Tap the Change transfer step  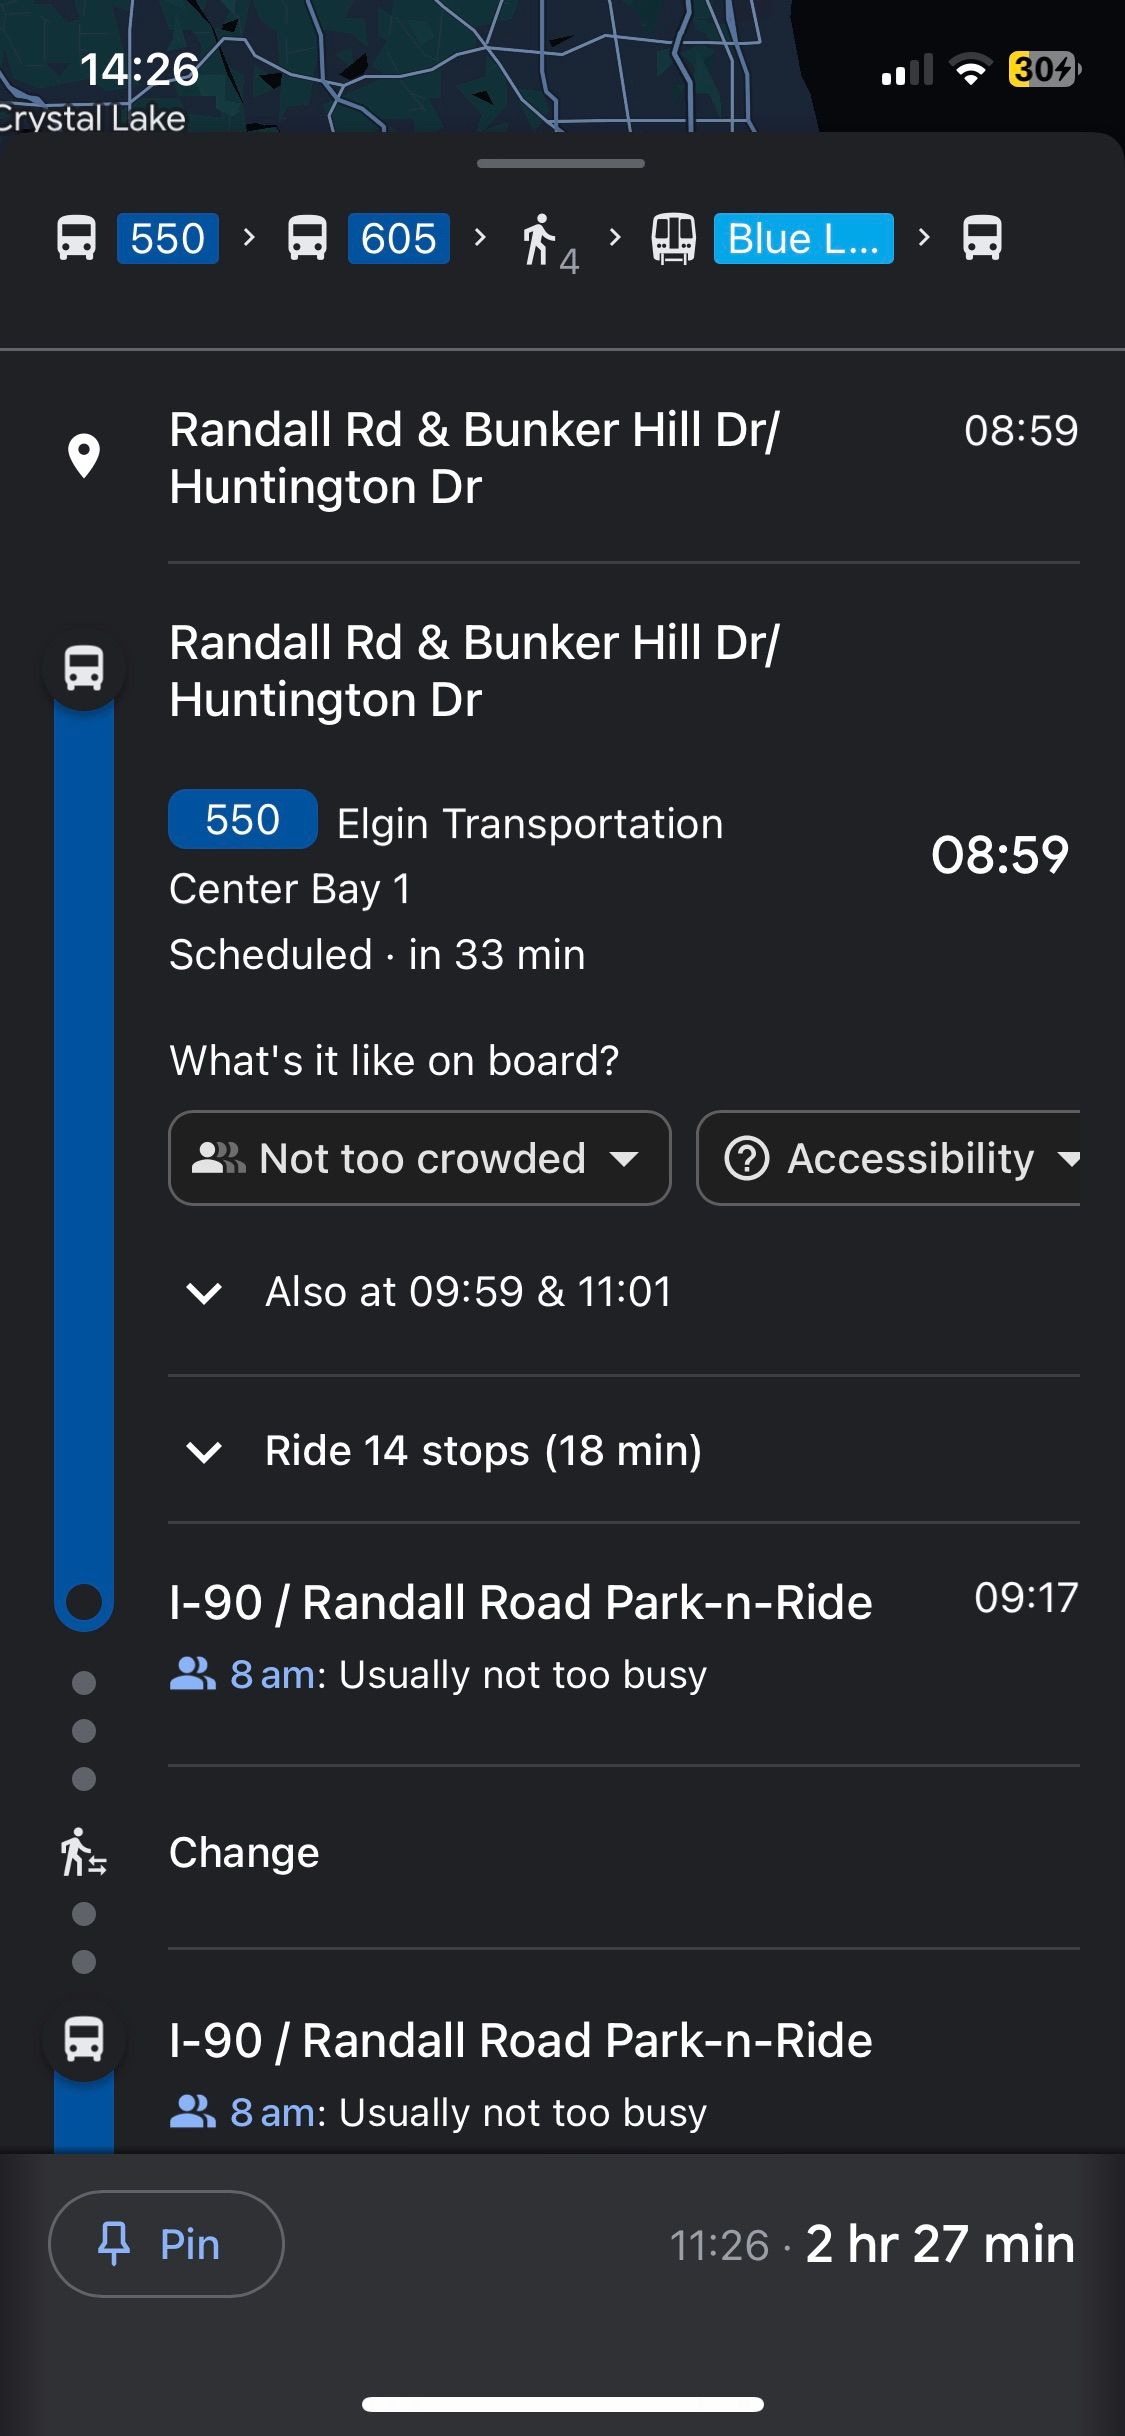pyautogui.click(x=245, y=1853)
